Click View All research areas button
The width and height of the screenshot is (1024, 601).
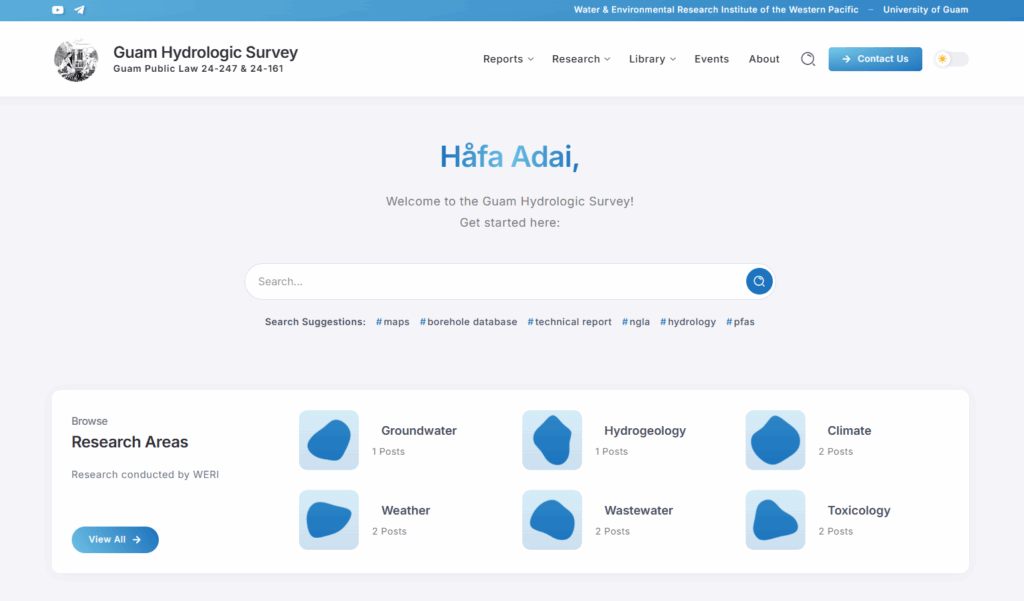tap(115, 539)
